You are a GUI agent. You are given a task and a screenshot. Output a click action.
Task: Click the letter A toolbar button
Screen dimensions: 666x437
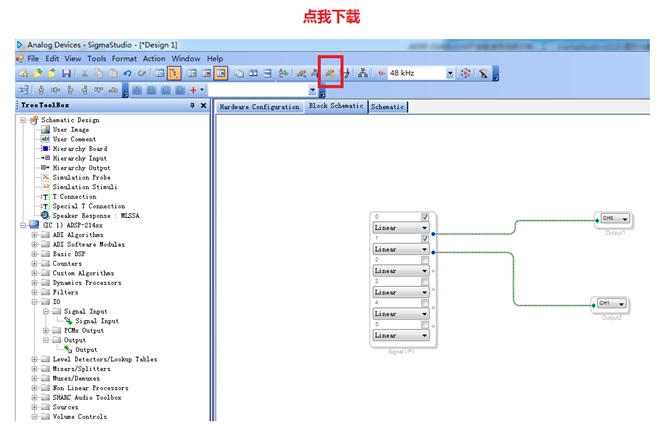137,90
